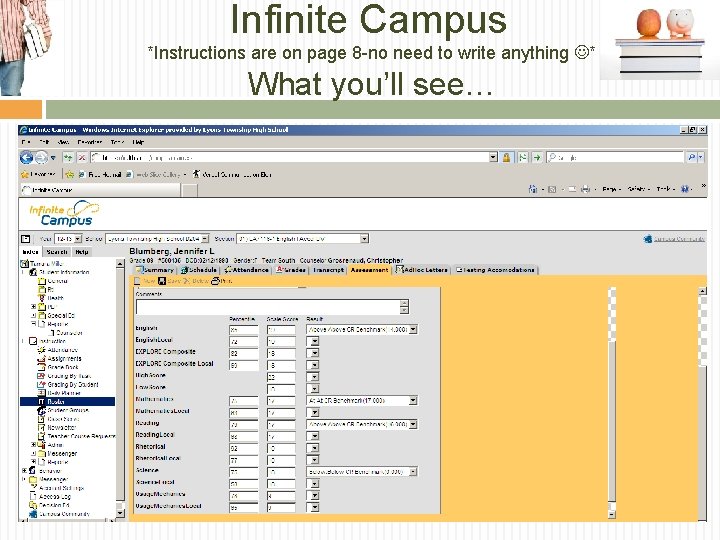The image size is (720, 540).
Task: Open the Safety menu in command bar
Action: [x=638, y=189]
